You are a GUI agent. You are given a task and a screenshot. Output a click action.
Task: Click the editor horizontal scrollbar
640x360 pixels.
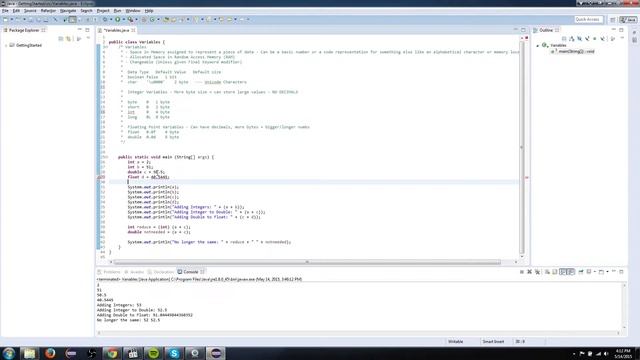(307, 262)
